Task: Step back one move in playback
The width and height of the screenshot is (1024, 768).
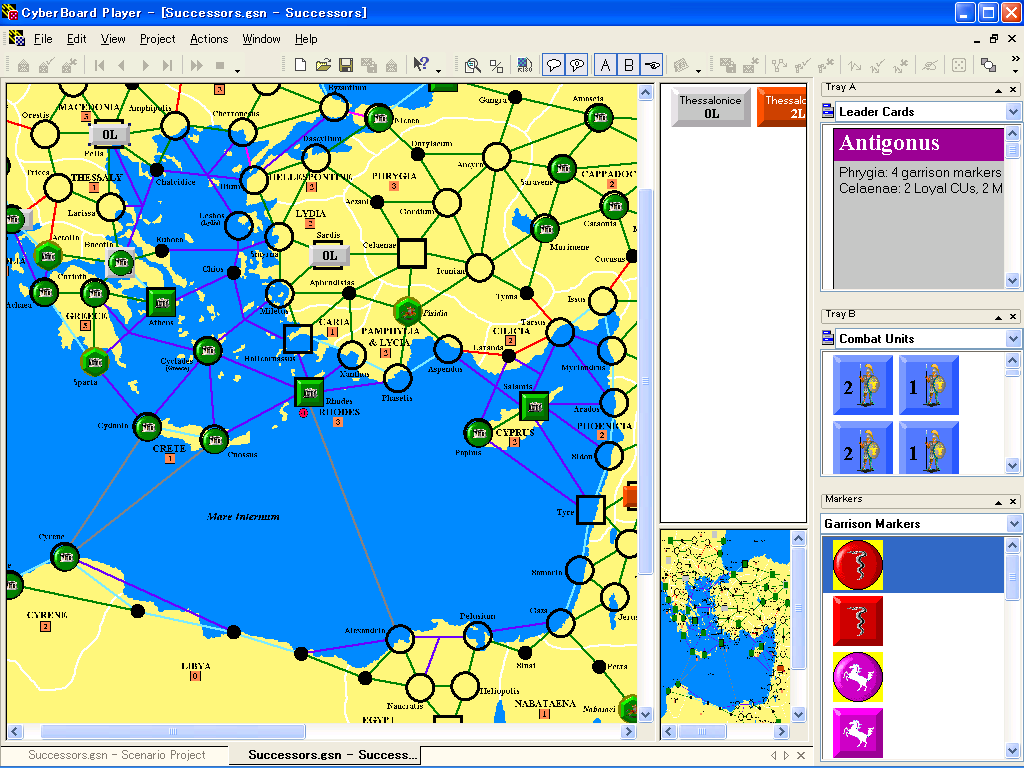Action: [121, 65]
